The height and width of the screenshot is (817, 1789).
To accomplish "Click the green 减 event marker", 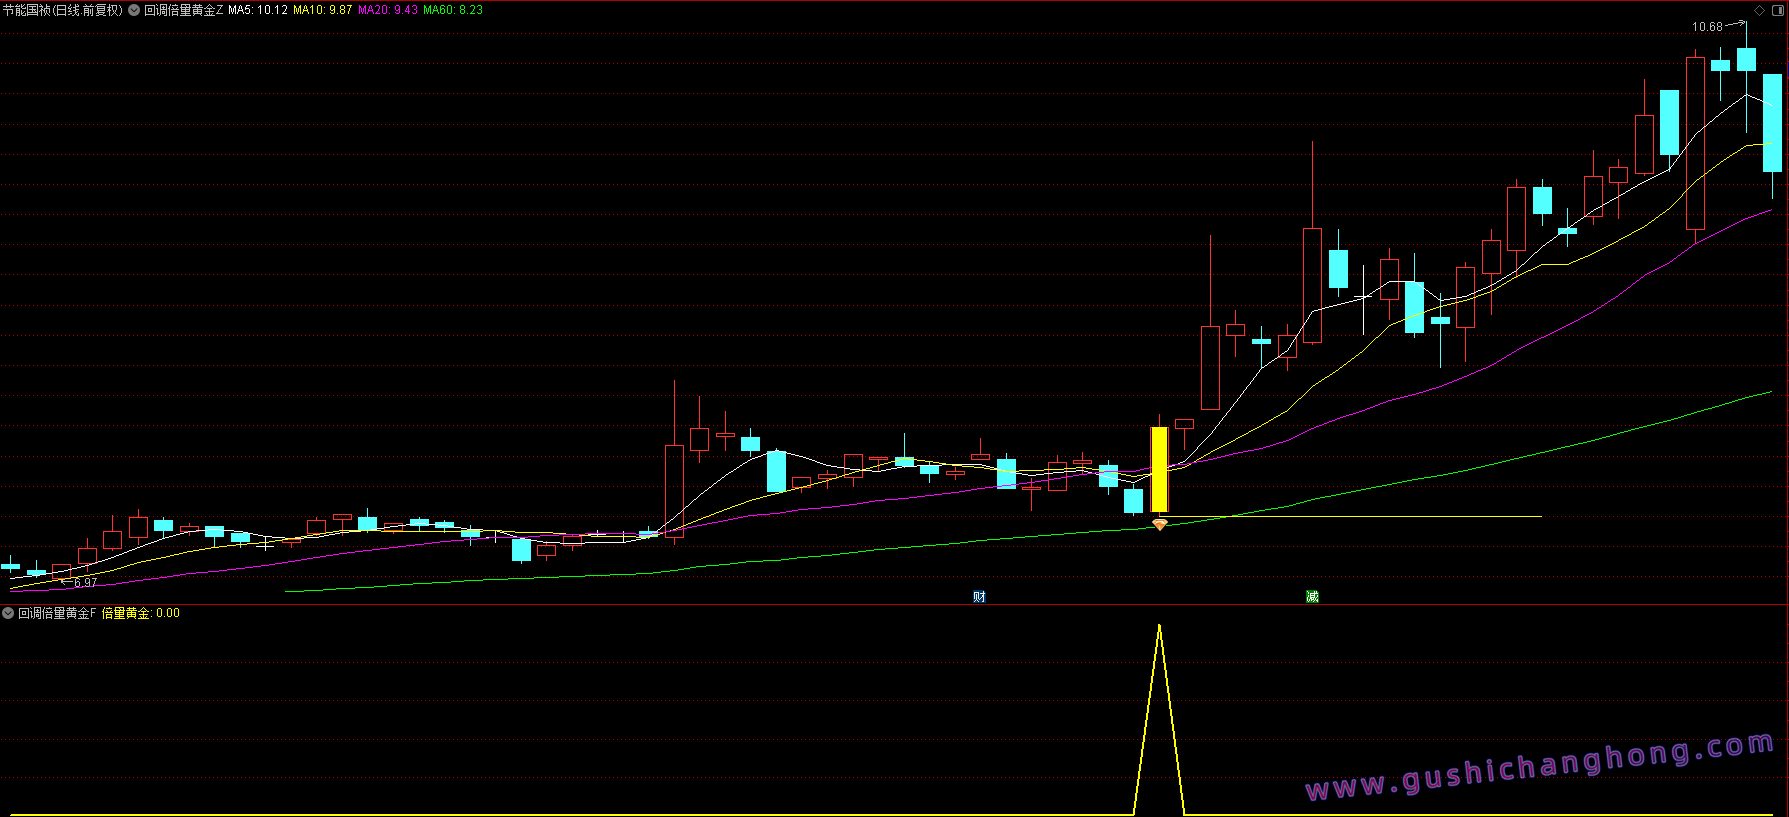I will pos(1312,596).
